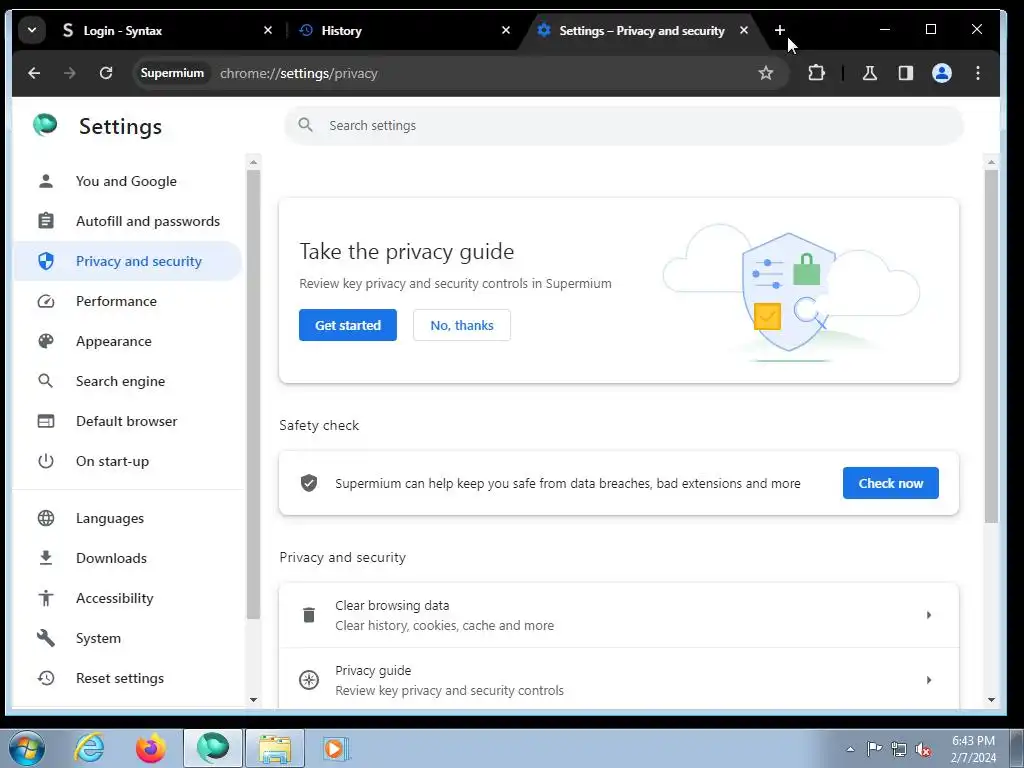Open the three-dot browser menu
The height and width of the screenshot is (768, 1024).
click(x=978, y=73)
